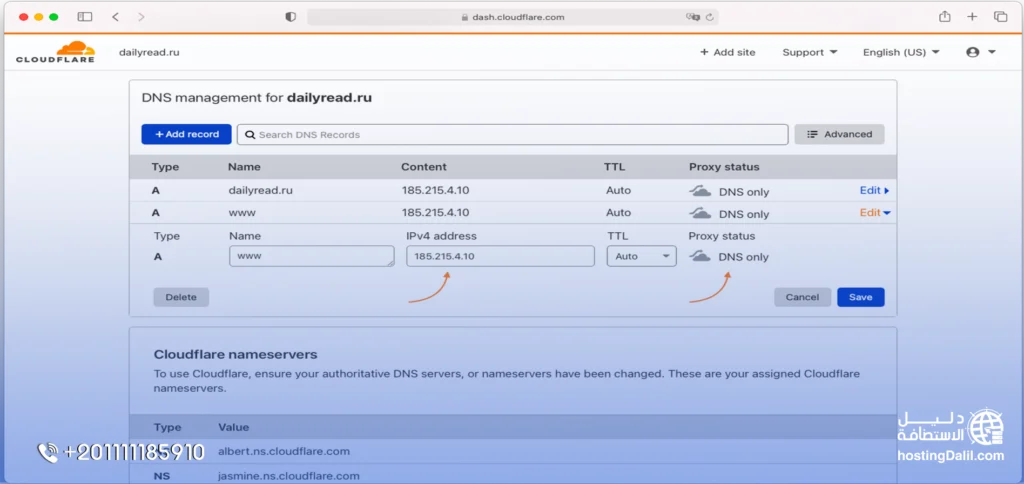Show the tab overview icon

tap(1000, 17)
